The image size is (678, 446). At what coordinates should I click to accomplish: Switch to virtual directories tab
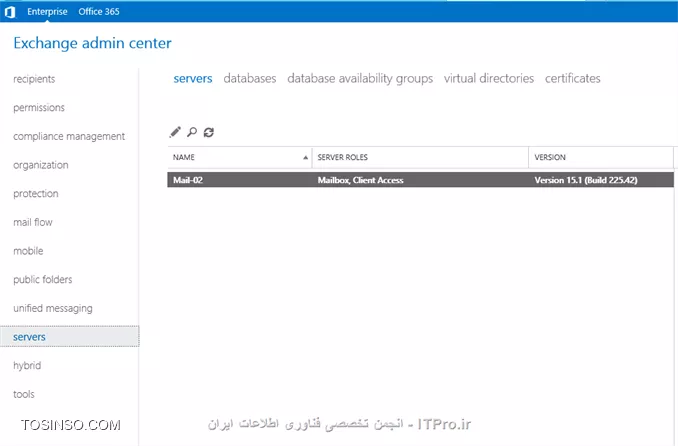(489, 79)
